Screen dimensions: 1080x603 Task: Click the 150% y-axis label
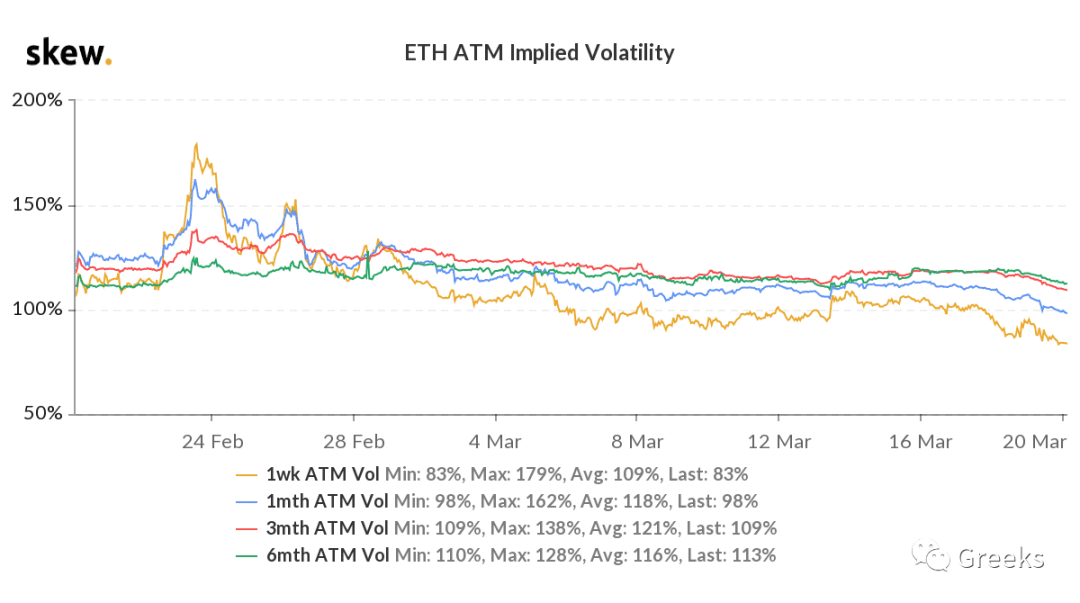point(37,205)
